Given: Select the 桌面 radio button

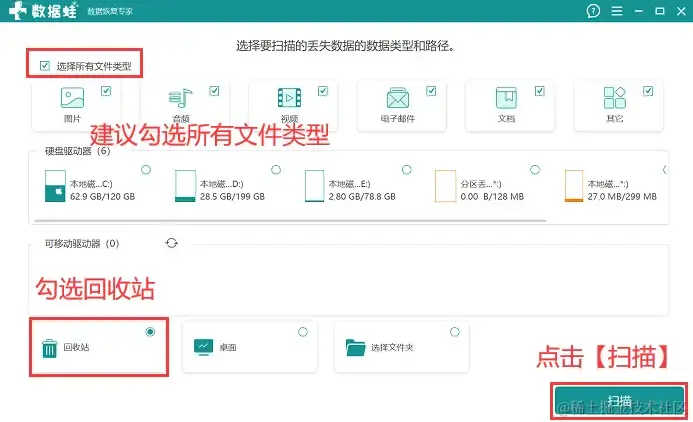Looking at the screenshot, I should [x=303, y=332].
